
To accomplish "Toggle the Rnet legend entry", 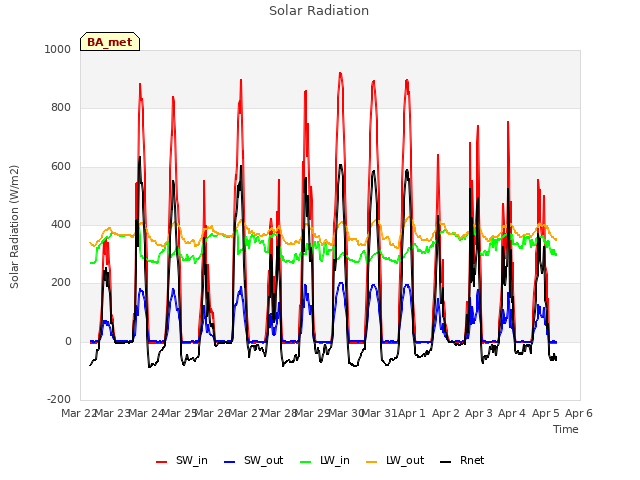I will [x=462, y=460].
